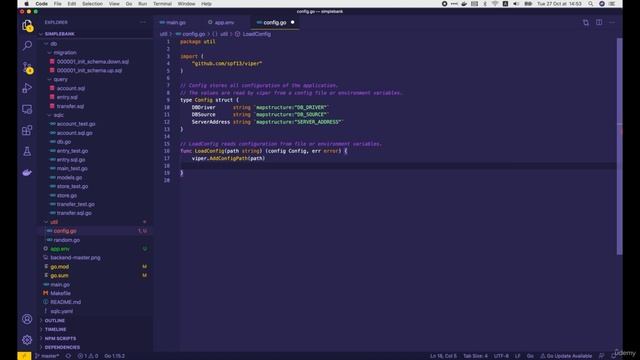Open macOS Spotlight search icon
Image resolution: width=640 pixels, height=360 pixels.
[x=591, y=4]
